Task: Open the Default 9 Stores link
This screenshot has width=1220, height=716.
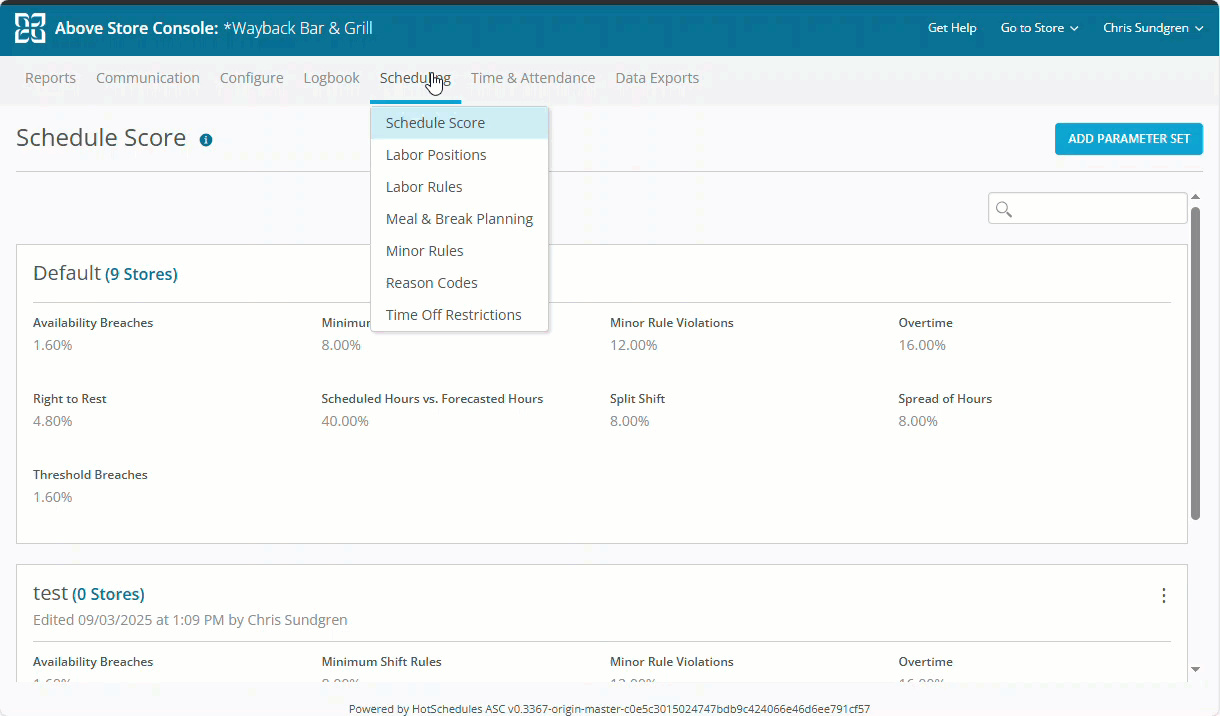Action: (x=141, y=274)
